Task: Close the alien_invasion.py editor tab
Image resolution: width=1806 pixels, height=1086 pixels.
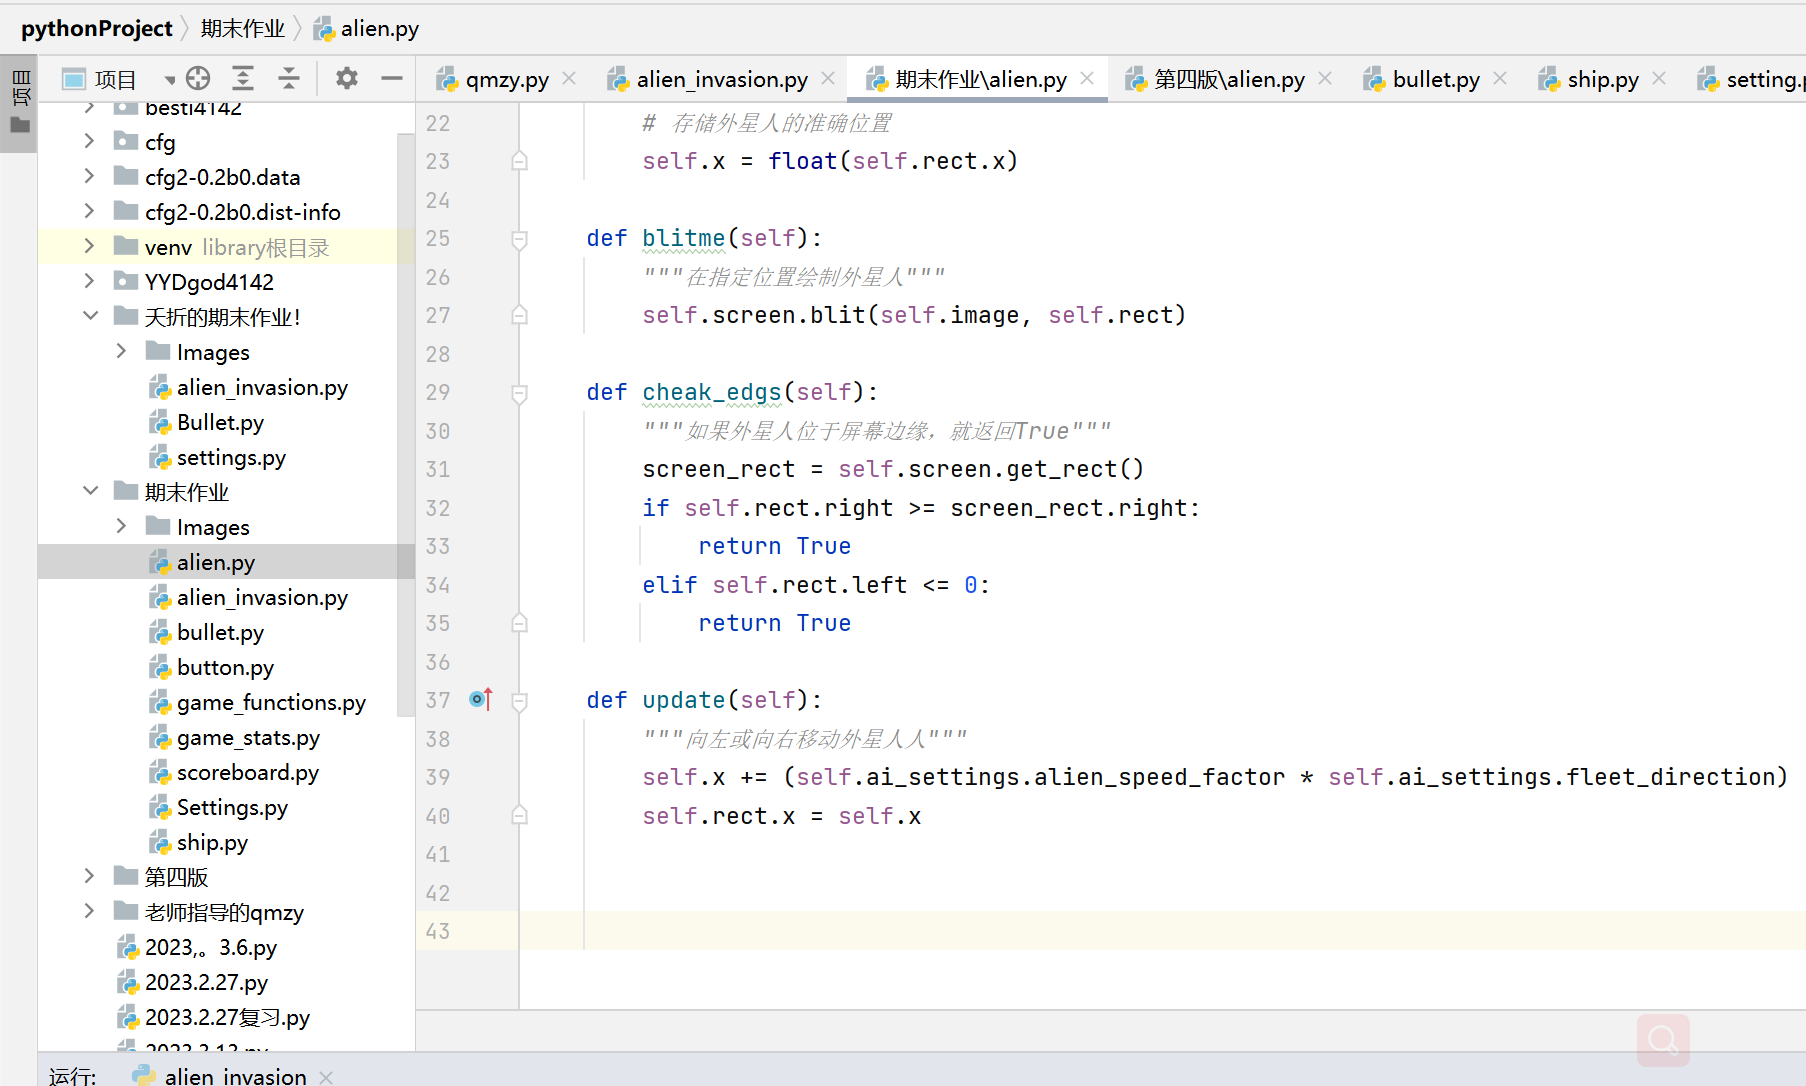Action: point(828,78)
